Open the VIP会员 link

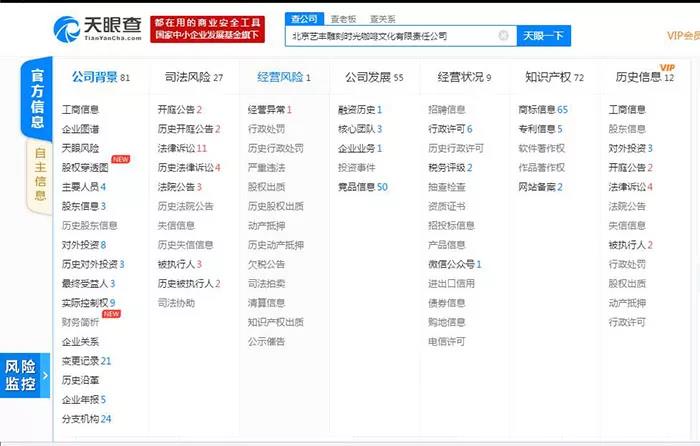(x=683, y=36)
